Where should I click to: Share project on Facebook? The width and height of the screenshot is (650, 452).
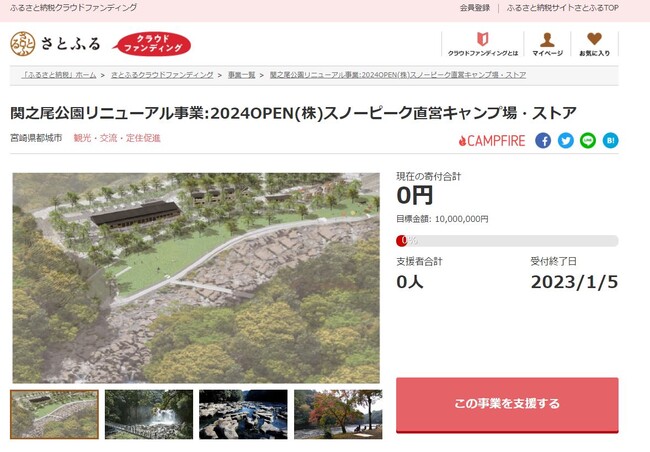coord(543,141)
